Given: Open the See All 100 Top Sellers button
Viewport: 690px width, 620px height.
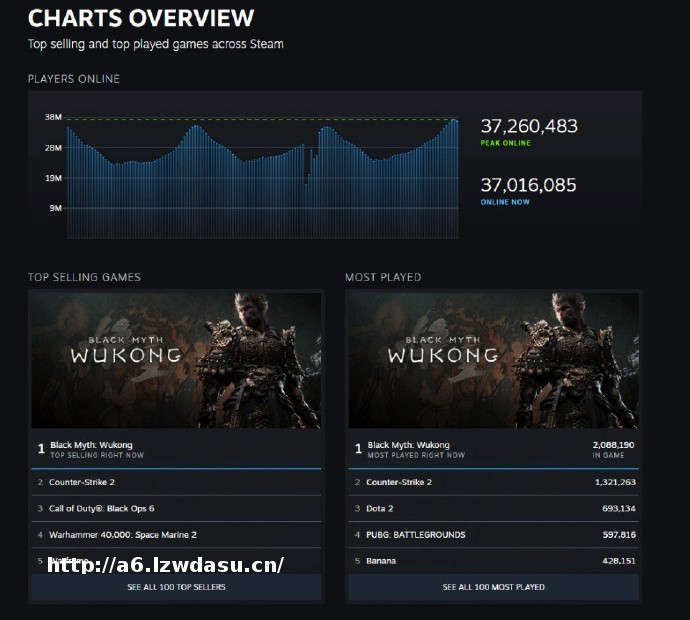Looking at the screenshot, I should point(176,587).
